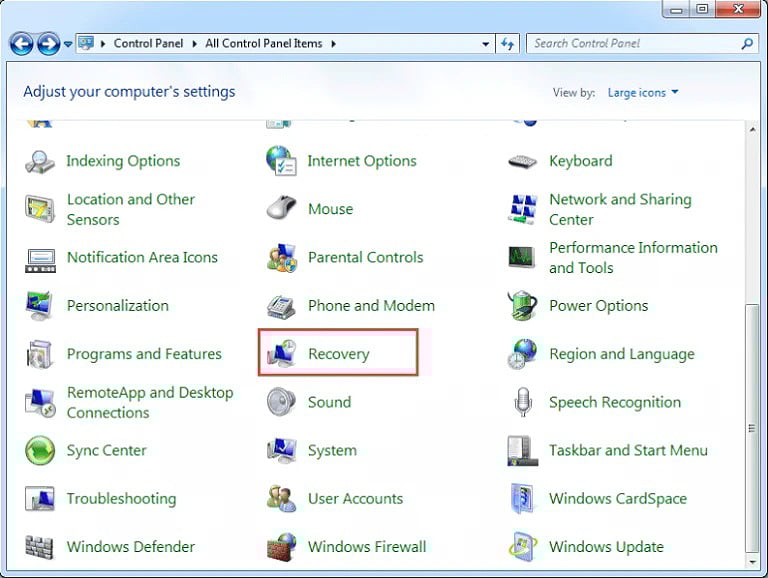The height and width of the screenshot is (578, 768).
Task: Click the scrollbar up arrow
Action: (752, 129)
